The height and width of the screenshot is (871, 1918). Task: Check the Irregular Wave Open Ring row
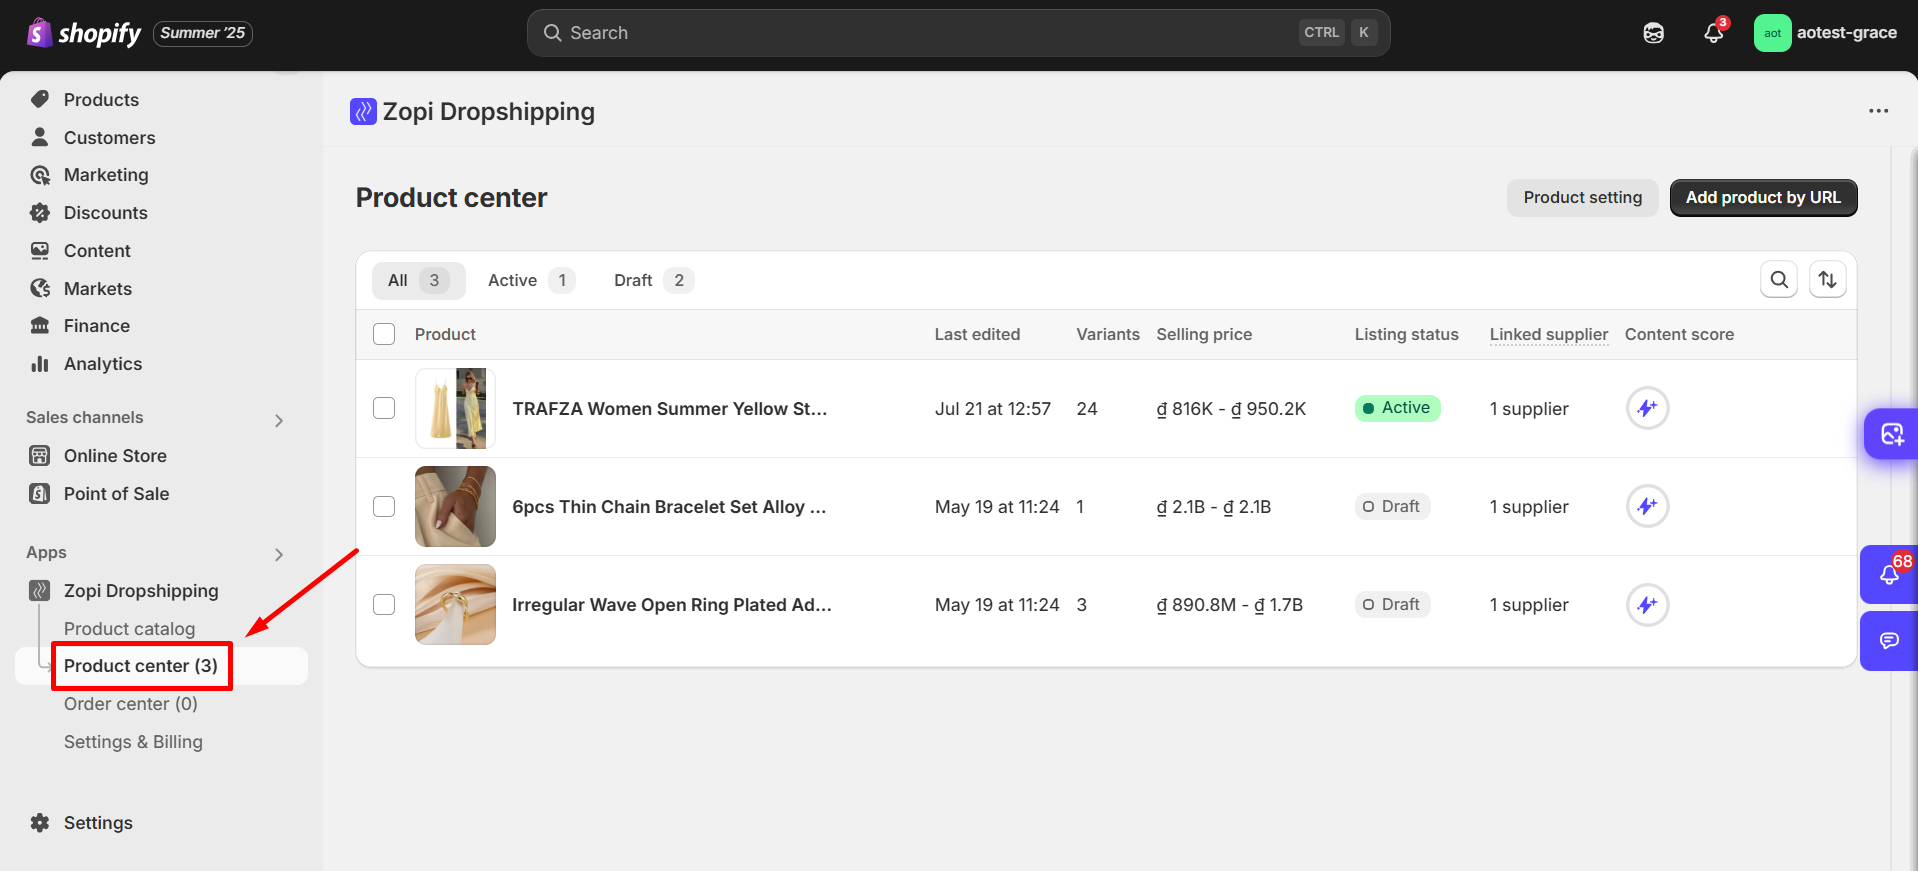[x=384, y=604]
